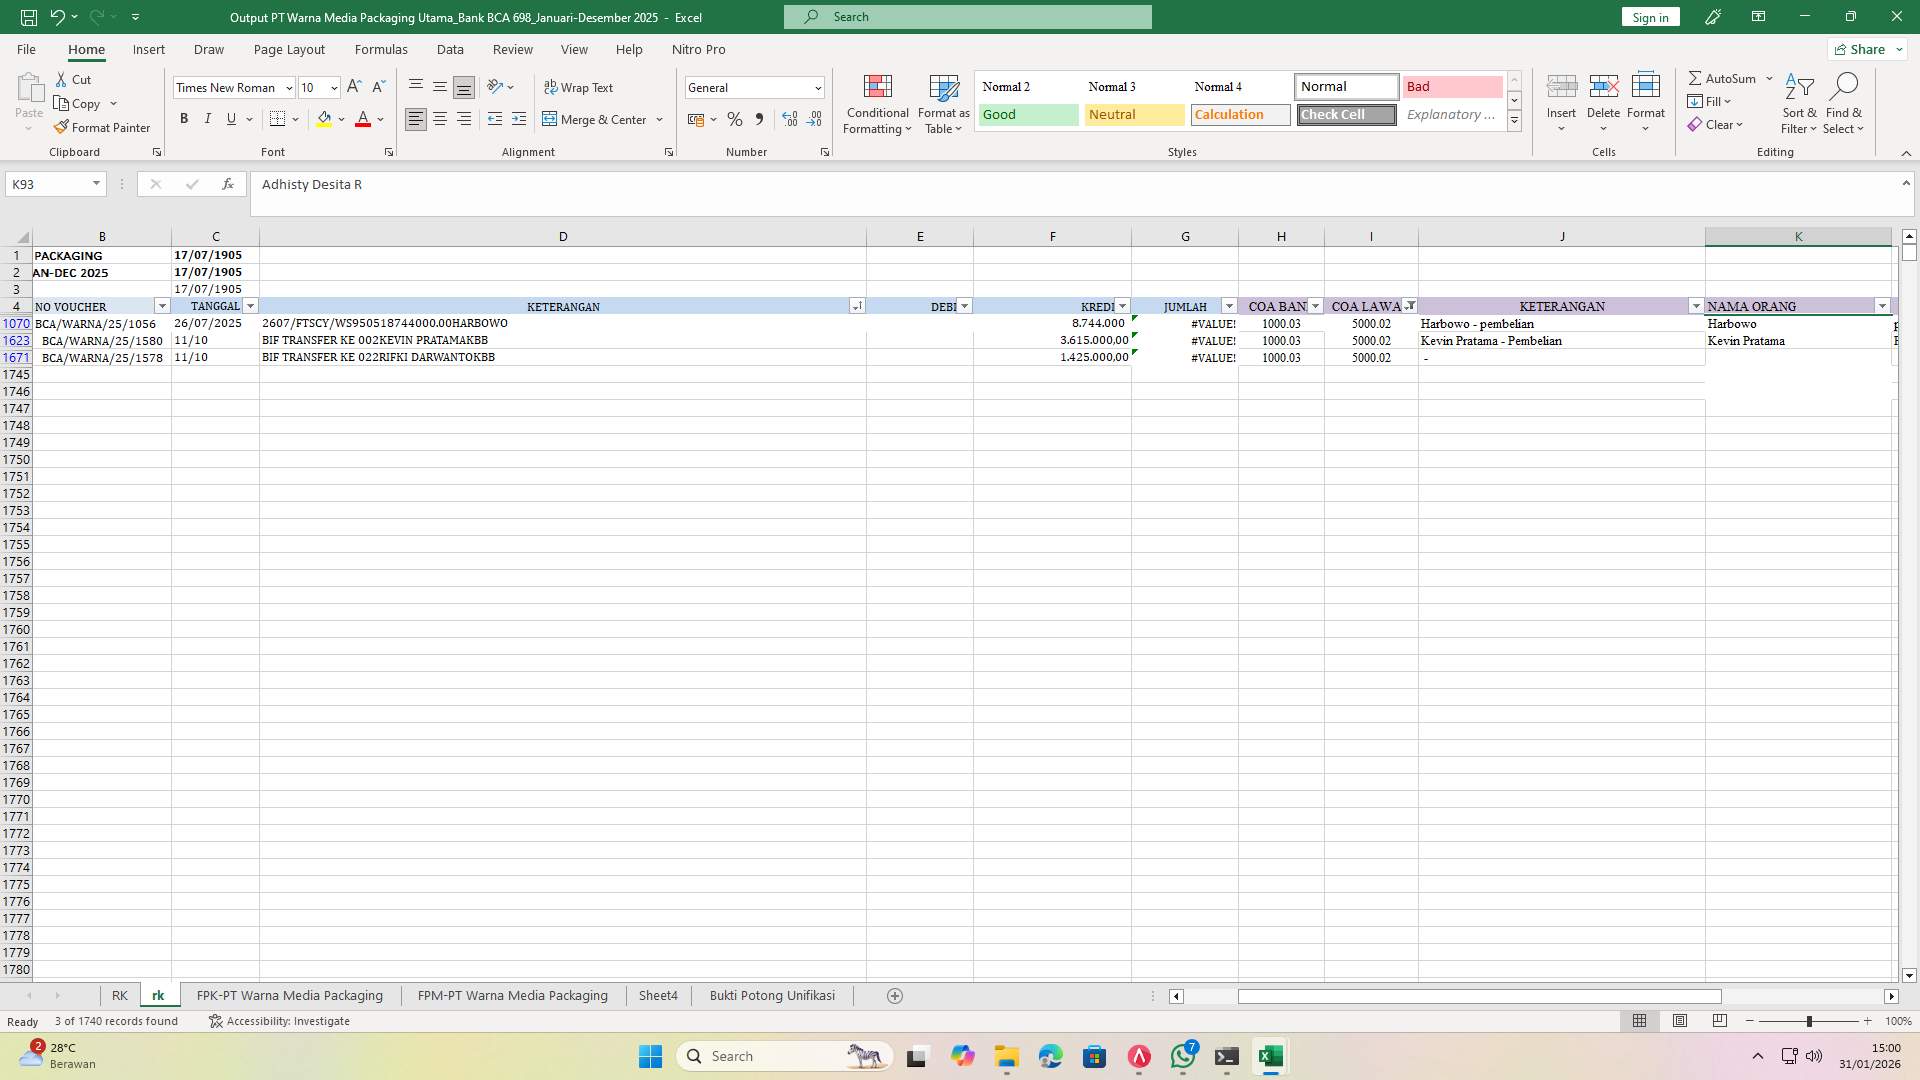Apply Percent number format
This screenshot has width=1920, height=1080.
tap(735, 119)
